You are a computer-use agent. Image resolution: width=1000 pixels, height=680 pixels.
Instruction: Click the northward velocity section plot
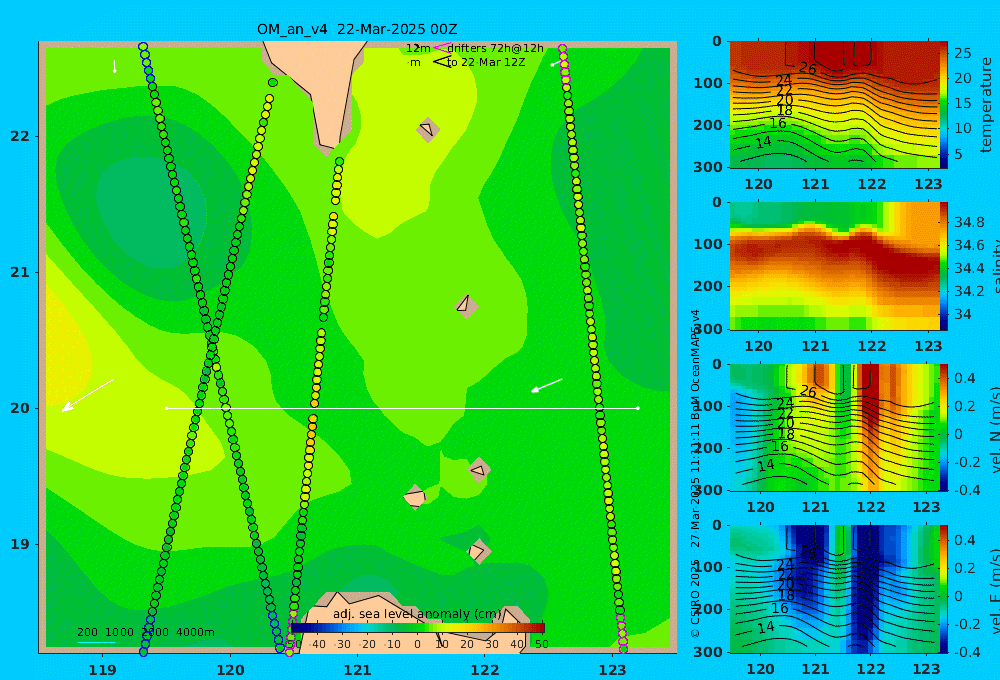coord(834,427)
